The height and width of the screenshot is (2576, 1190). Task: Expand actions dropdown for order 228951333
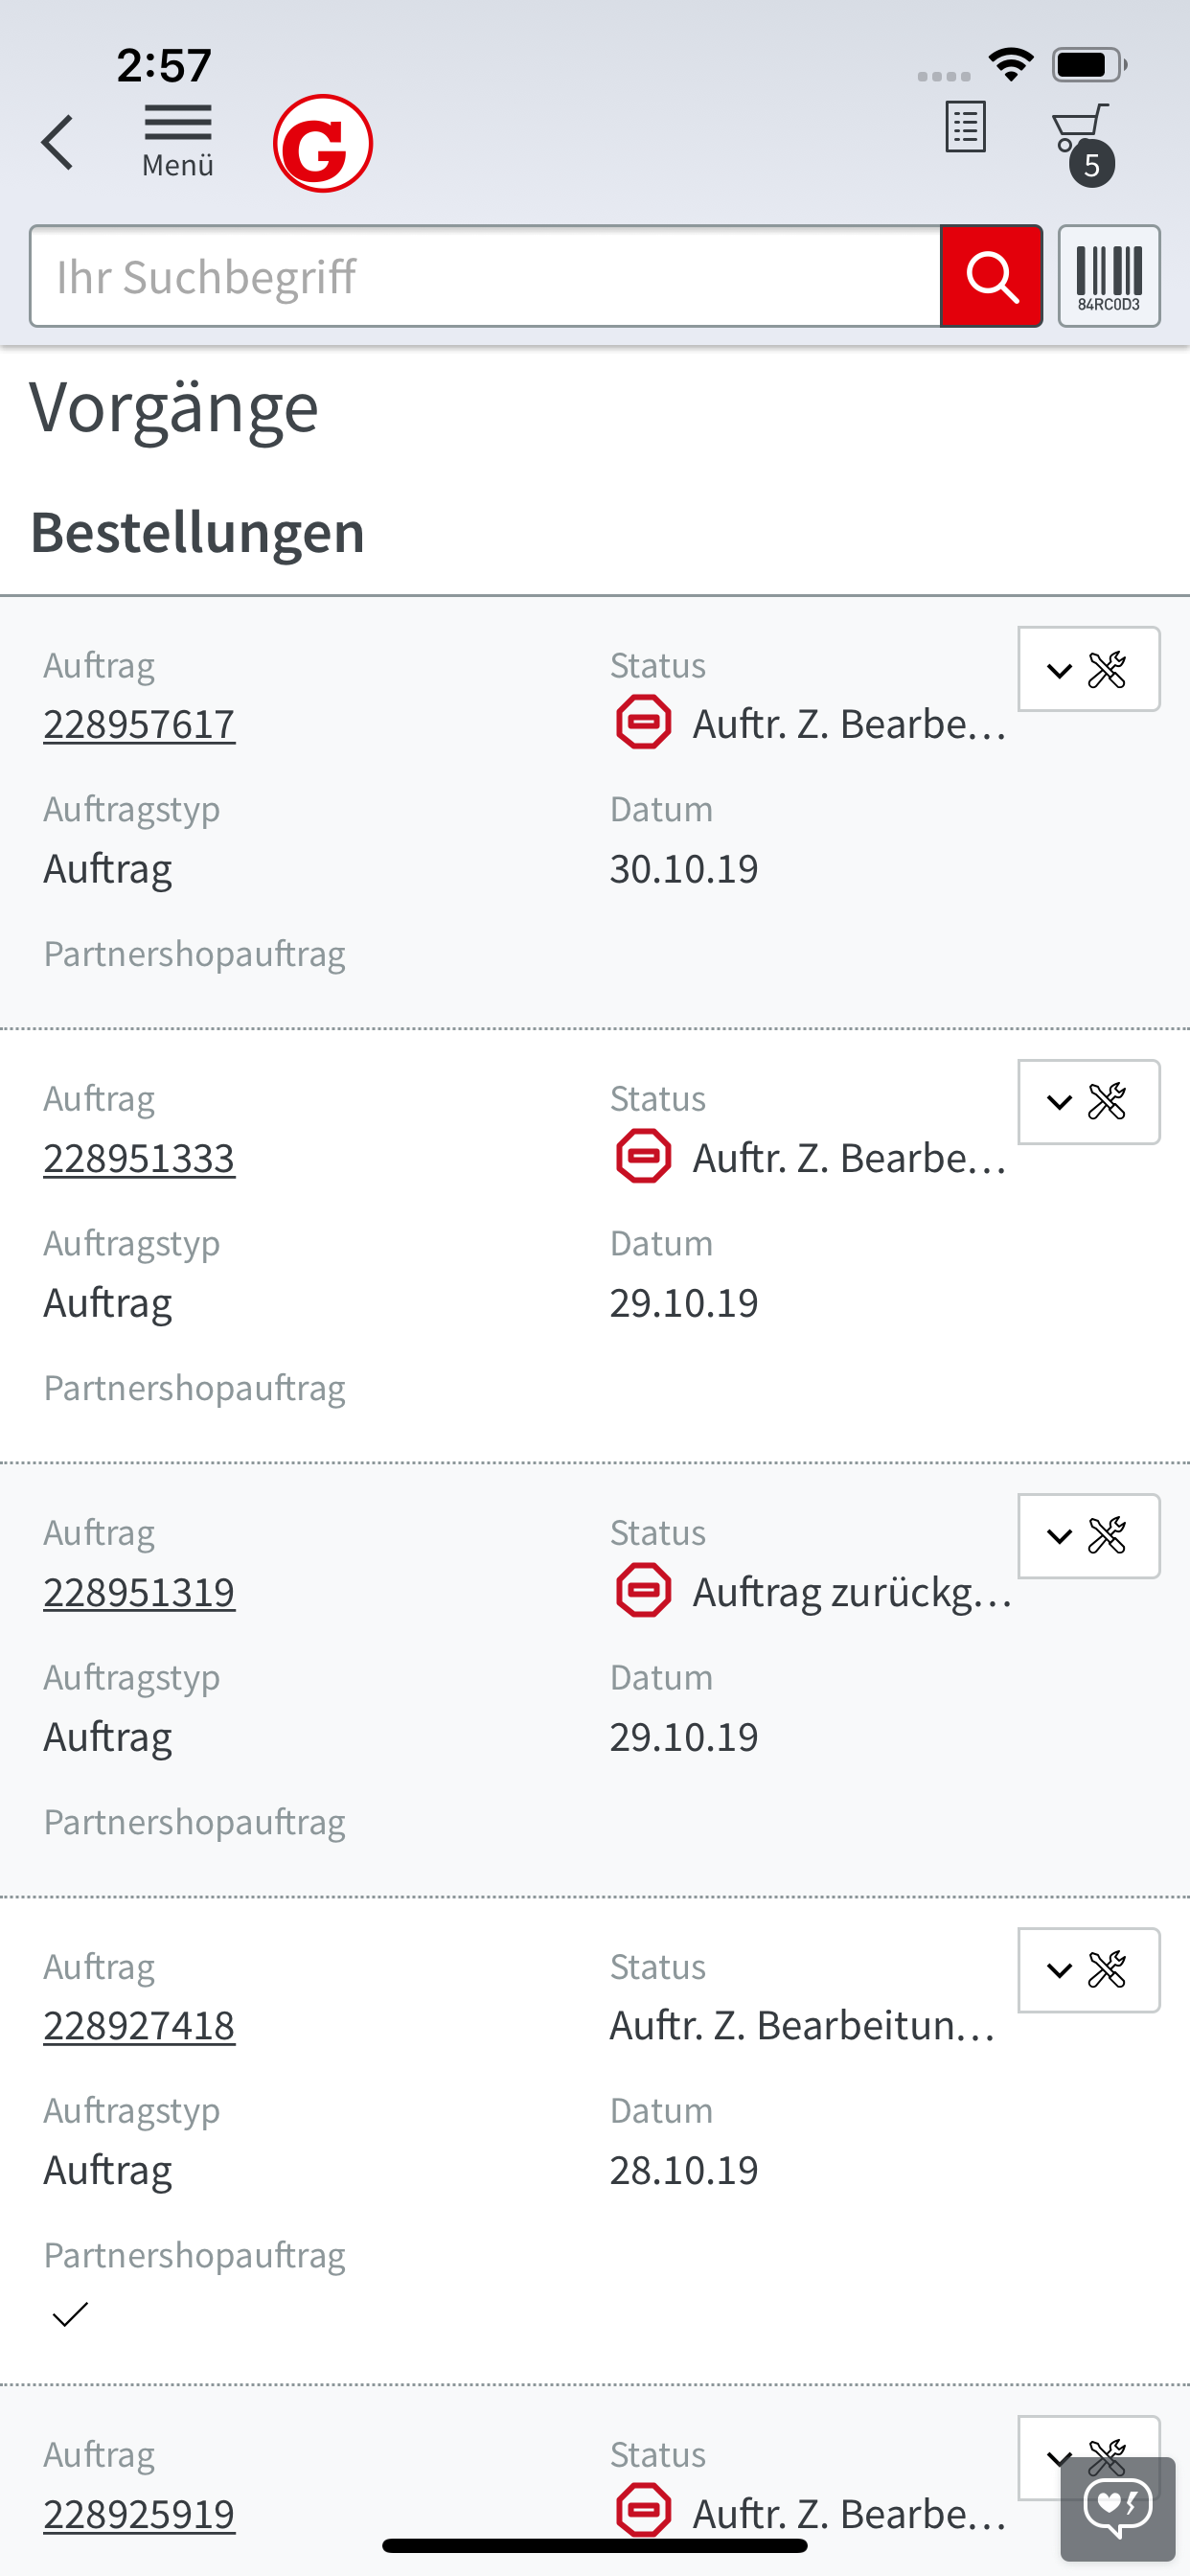1088,1102
